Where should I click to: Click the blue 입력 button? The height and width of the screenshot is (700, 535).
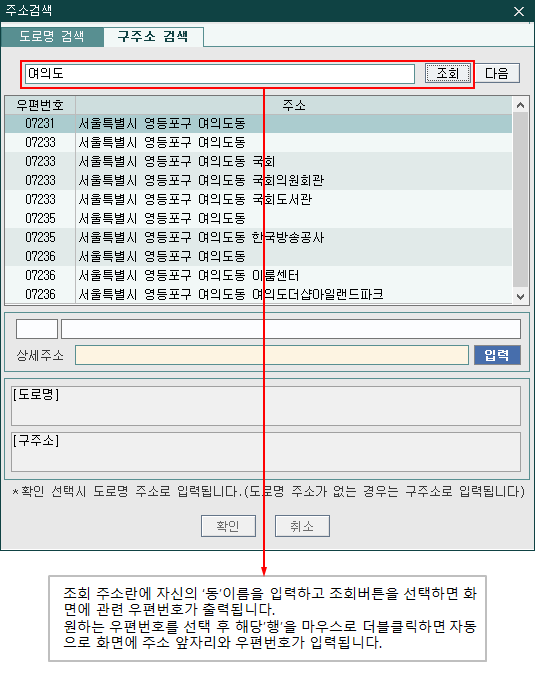pyautogui.click(x=497, y=355)
